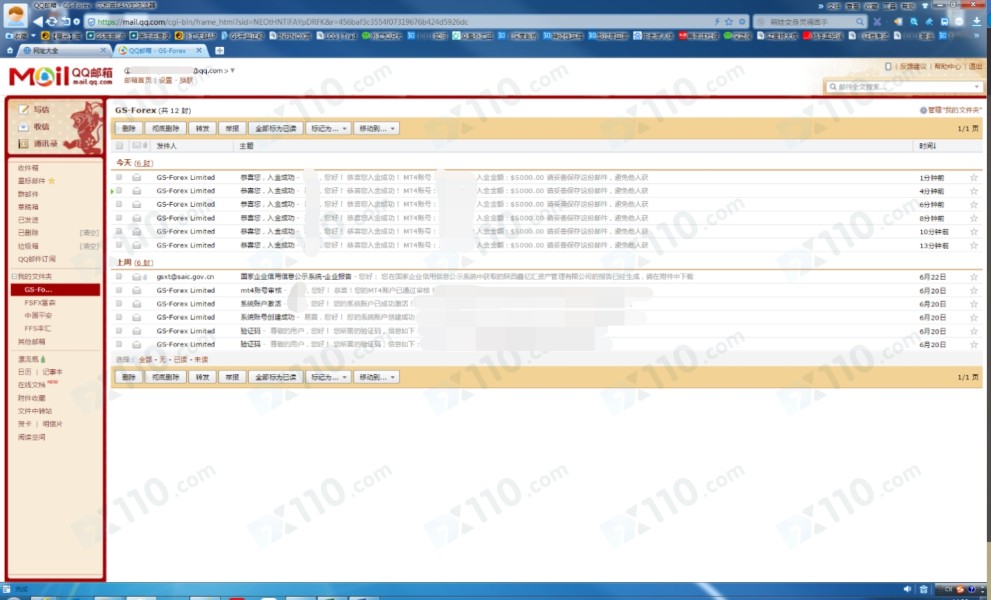Image resolution: width=991 pixels, height=600 pixels.
Task: Close the 网址大全 browser tab
Action: (x=104, y=51)
